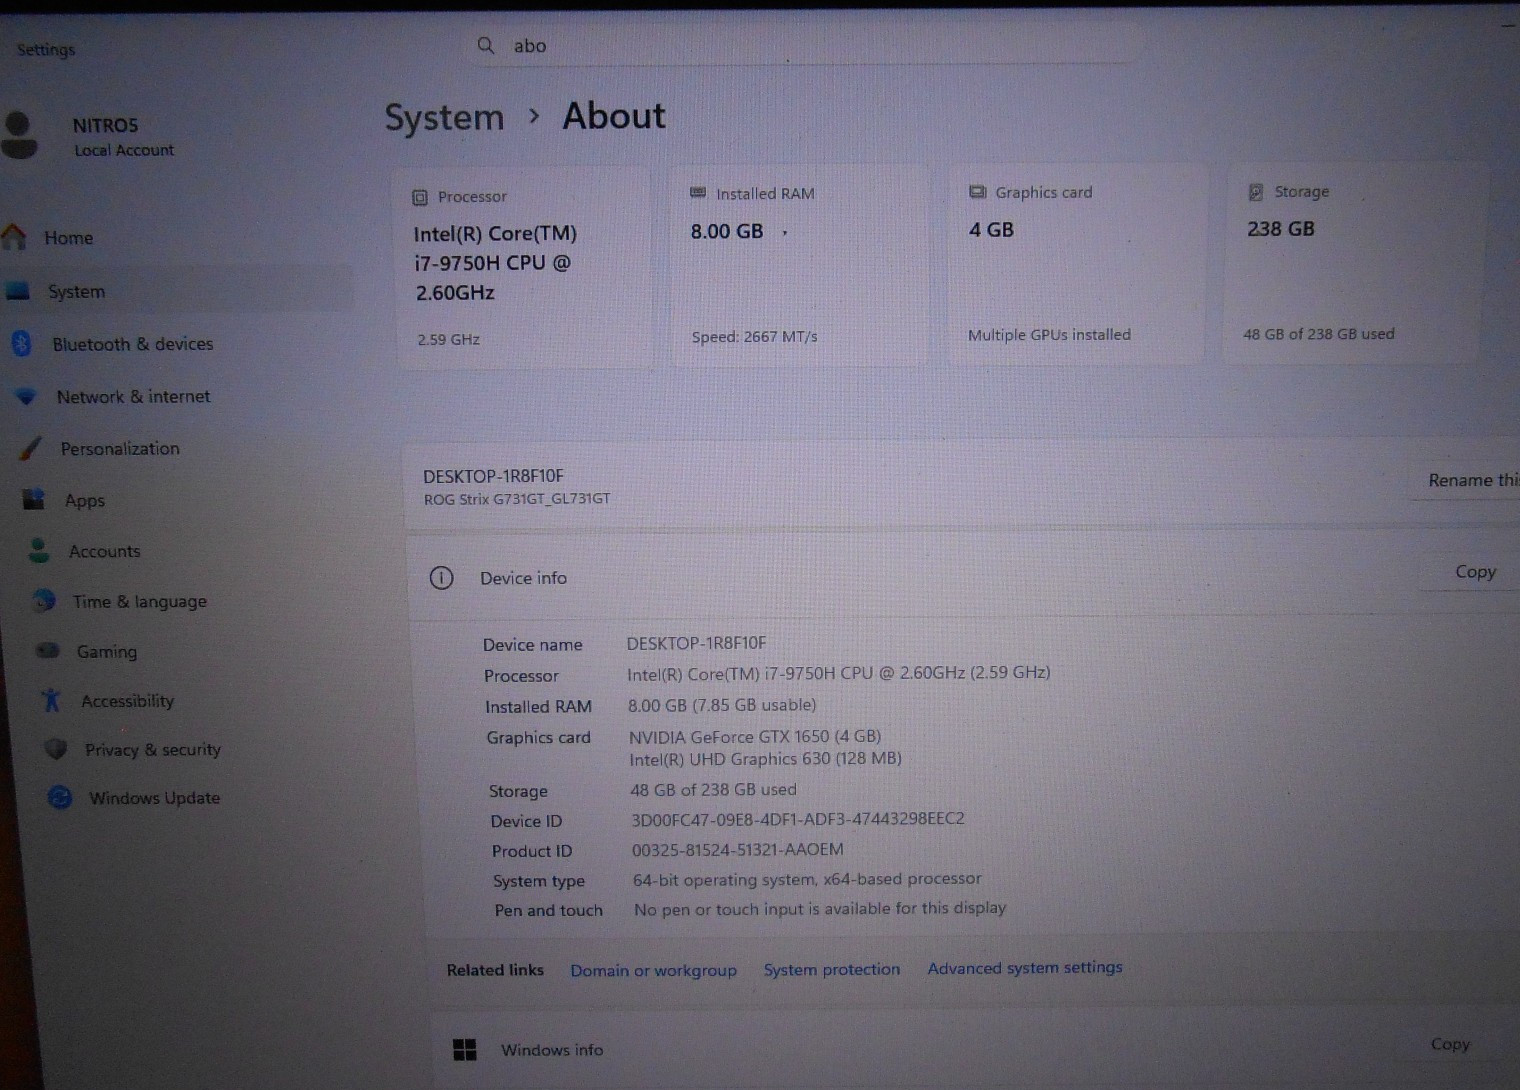Open Domain or workgroup link
The image size is (1520, 1090).
[653, 970]
